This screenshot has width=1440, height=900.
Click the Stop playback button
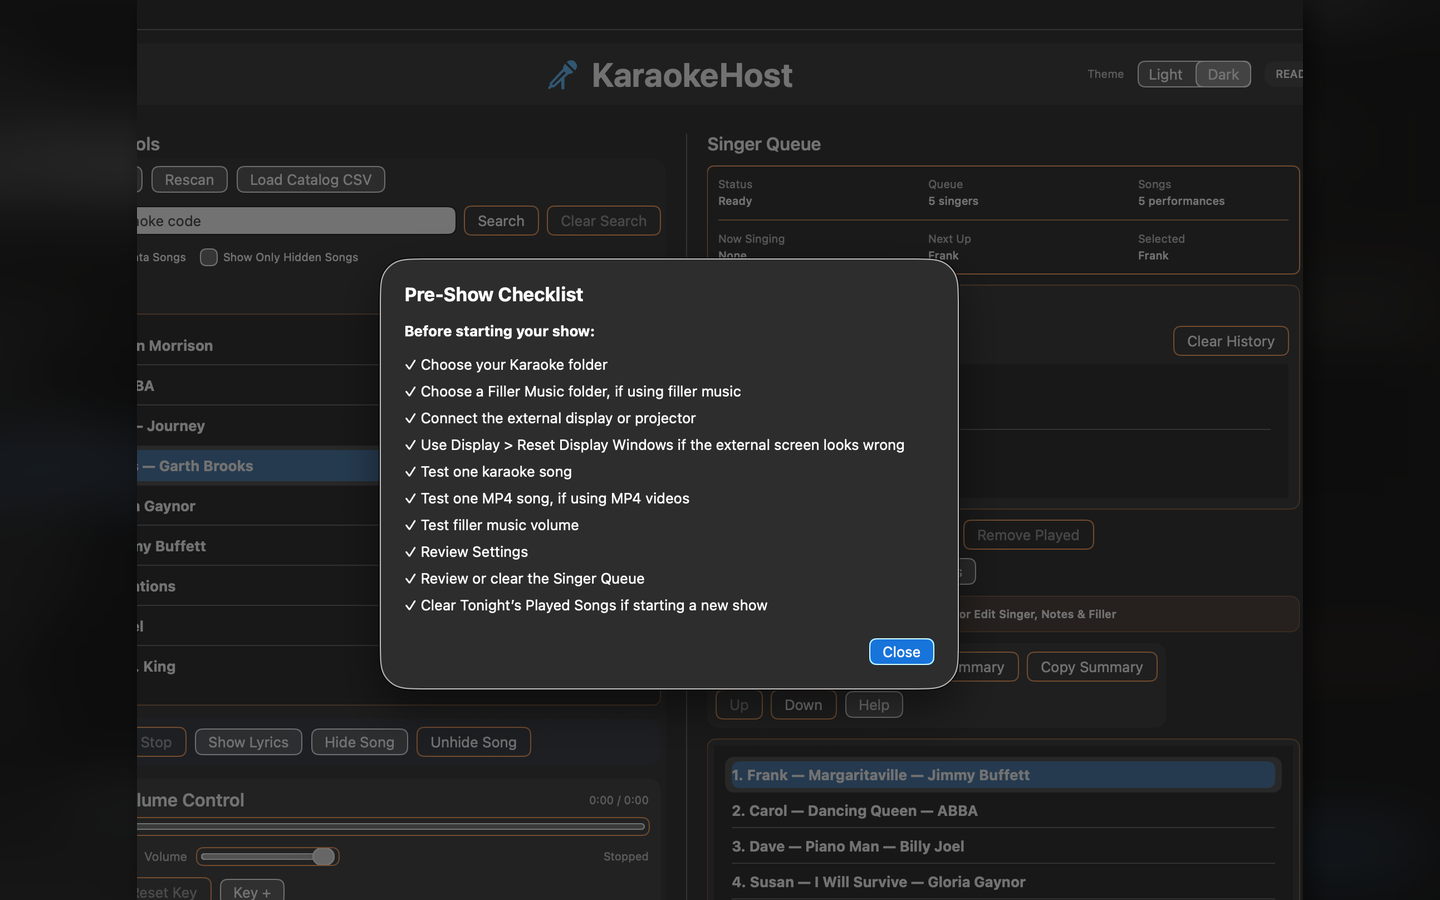tap(160, 742)
